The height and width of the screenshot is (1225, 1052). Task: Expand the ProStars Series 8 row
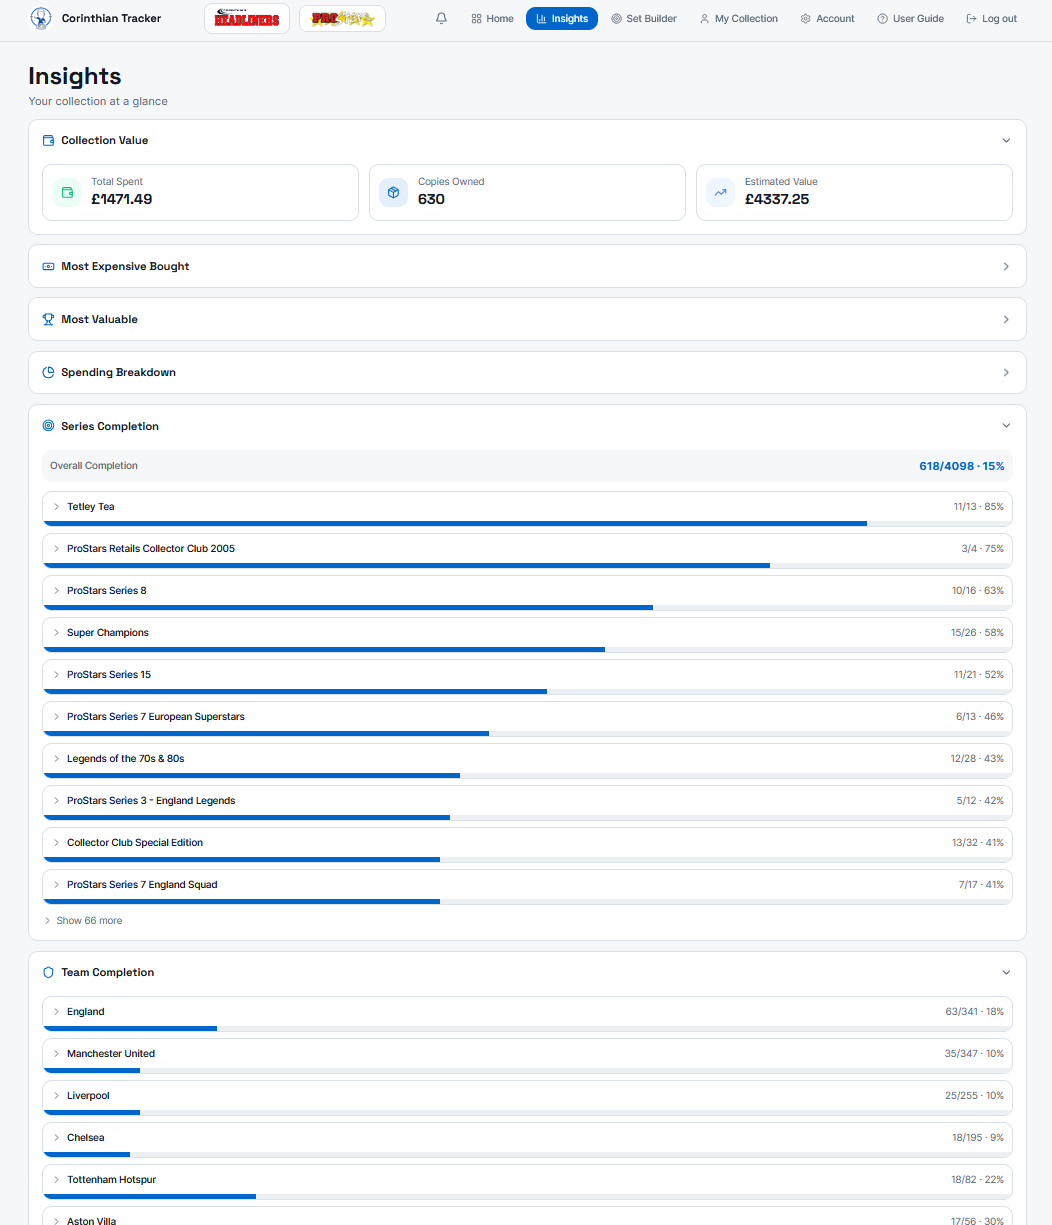coord(527,591)
